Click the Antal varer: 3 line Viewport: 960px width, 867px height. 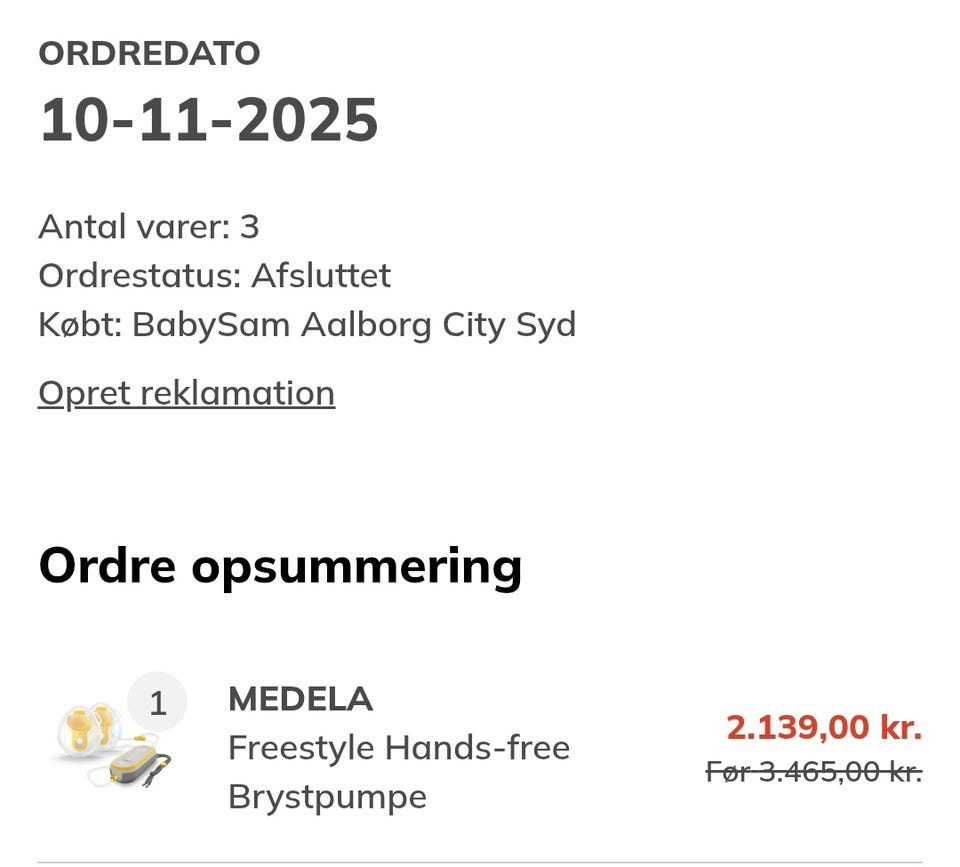[x=148, y=226]
